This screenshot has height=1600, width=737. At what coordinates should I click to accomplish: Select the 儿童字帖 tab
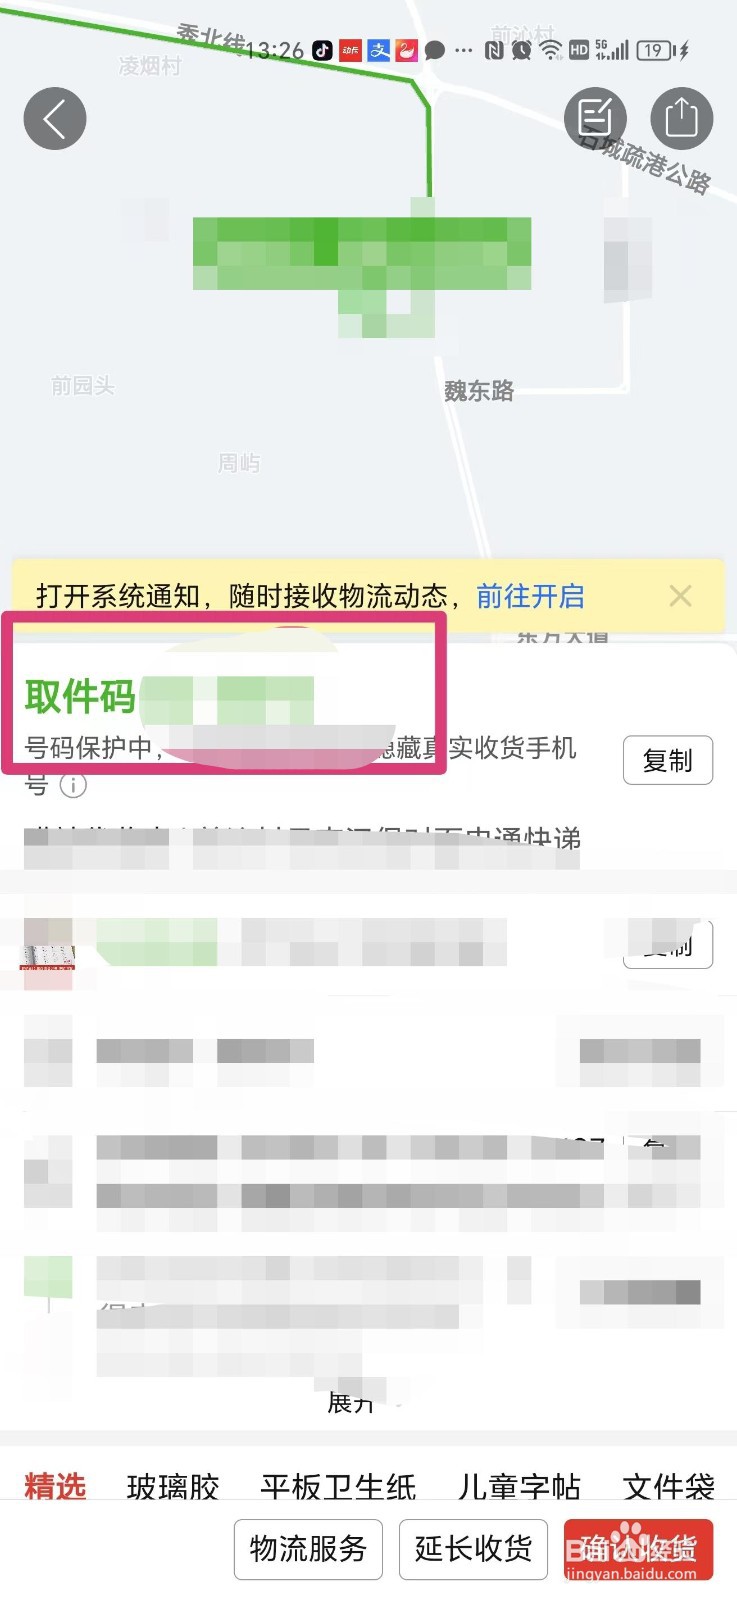pyautogui.click(x=519, y=1487)
